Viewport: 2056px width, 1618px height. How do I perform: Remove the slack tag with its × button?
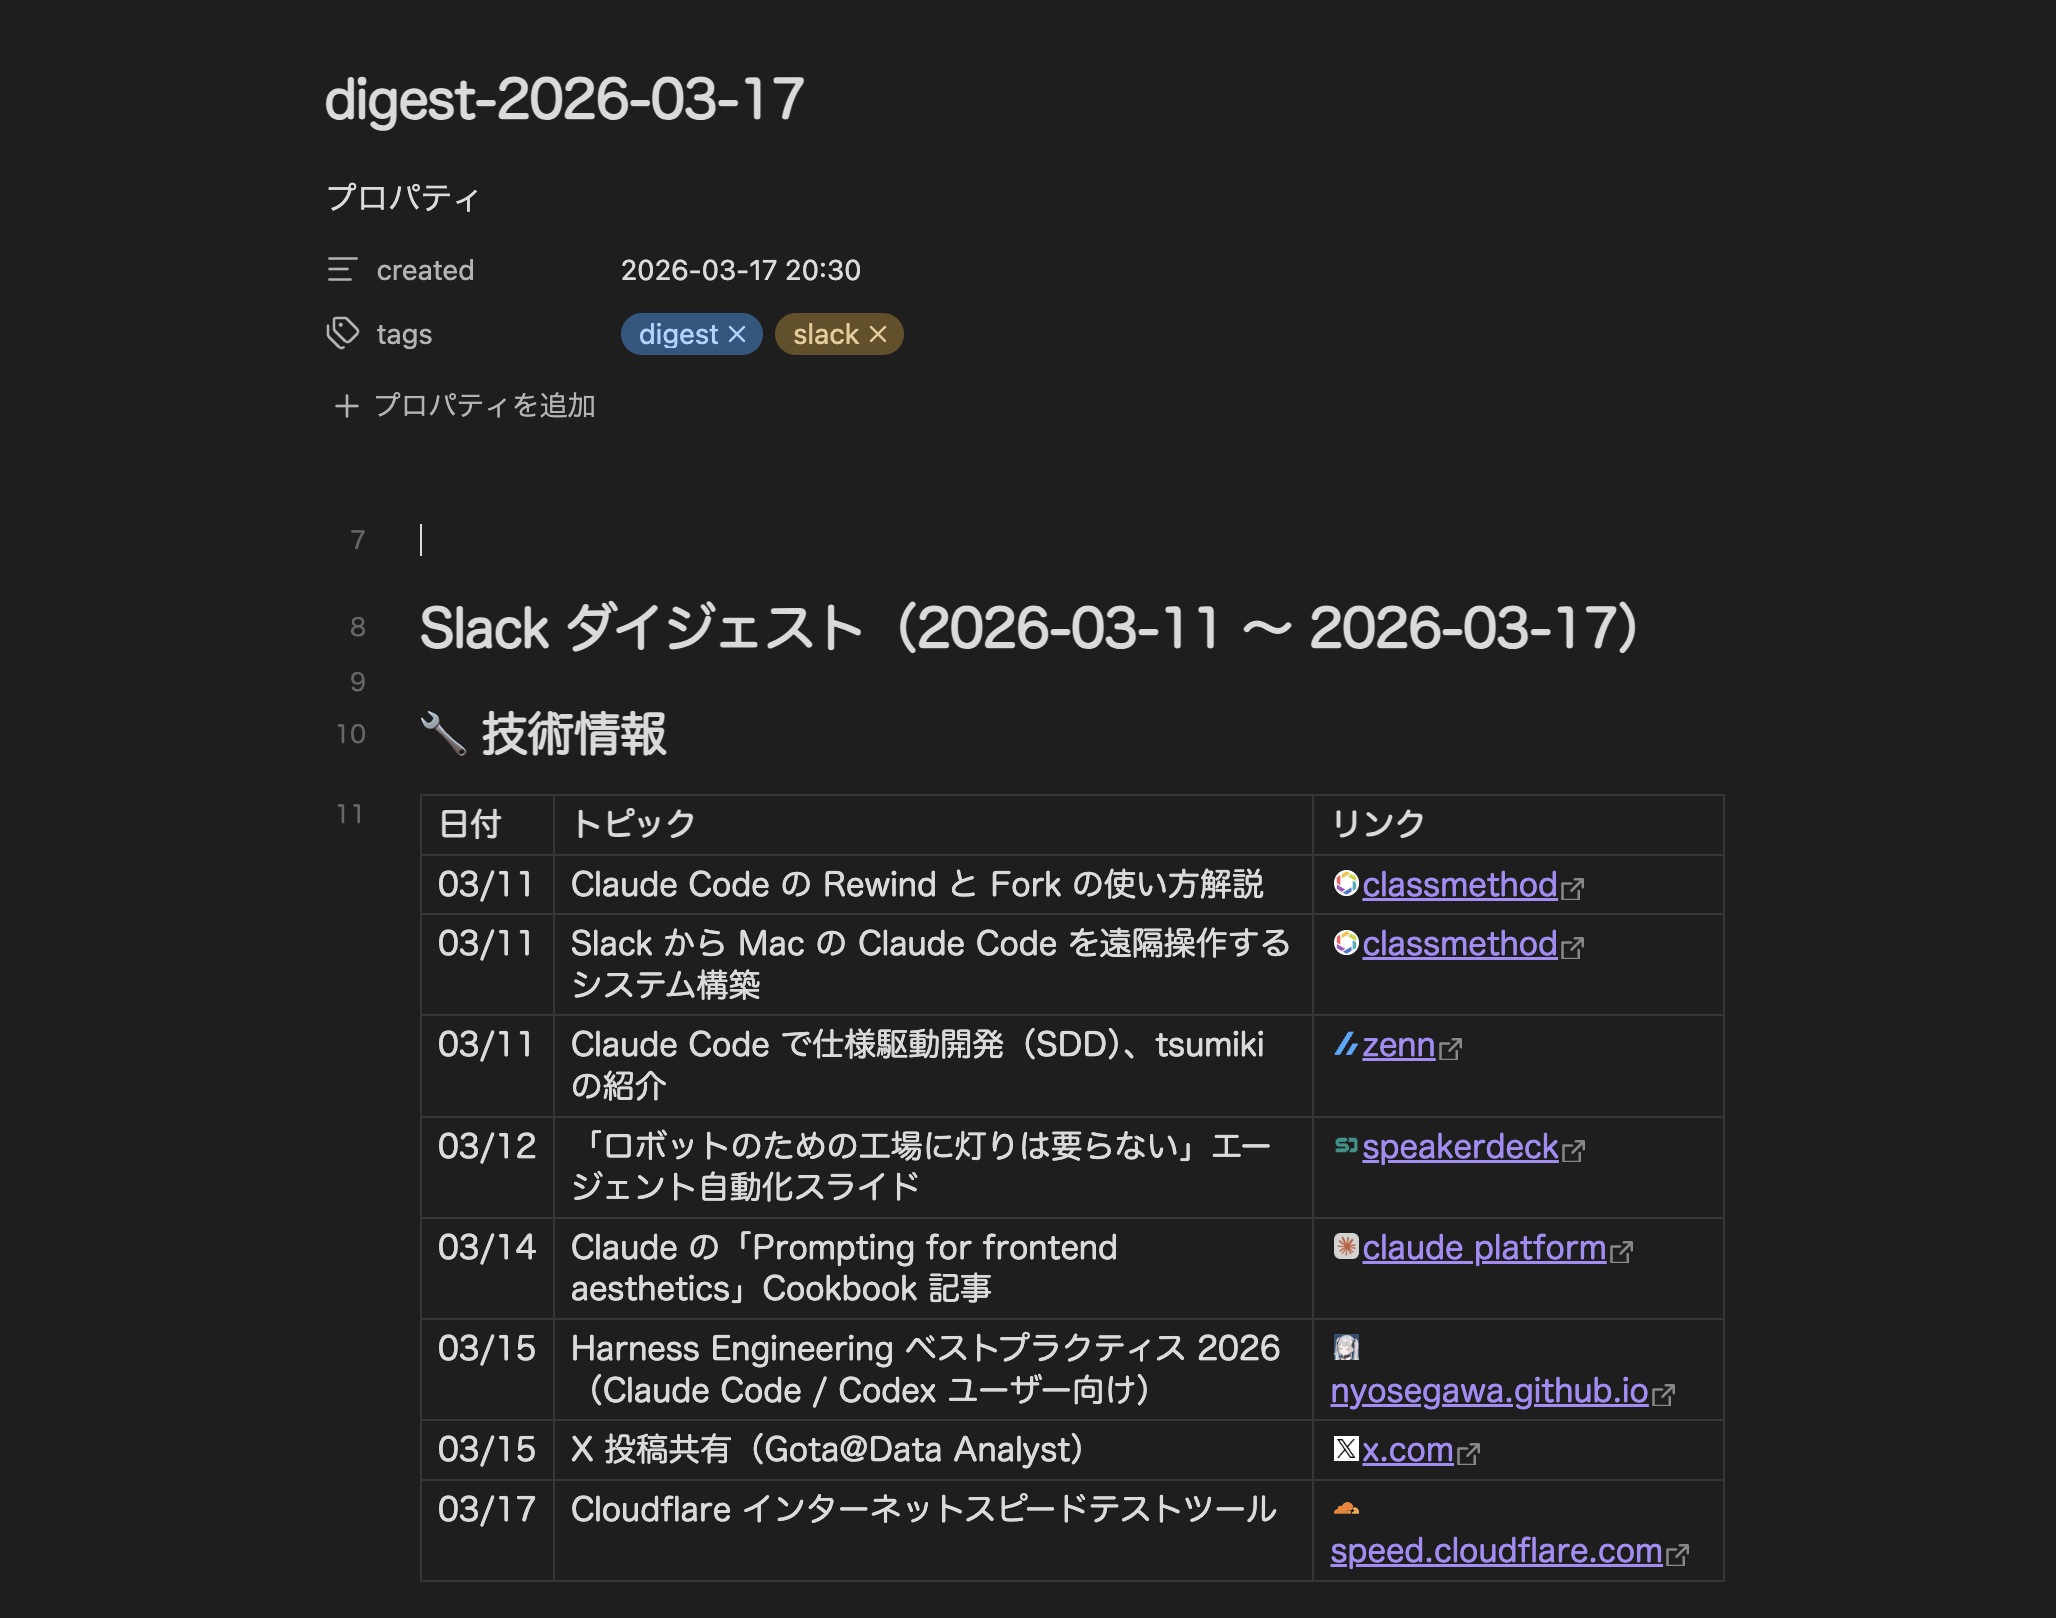(x=877, y=334)
